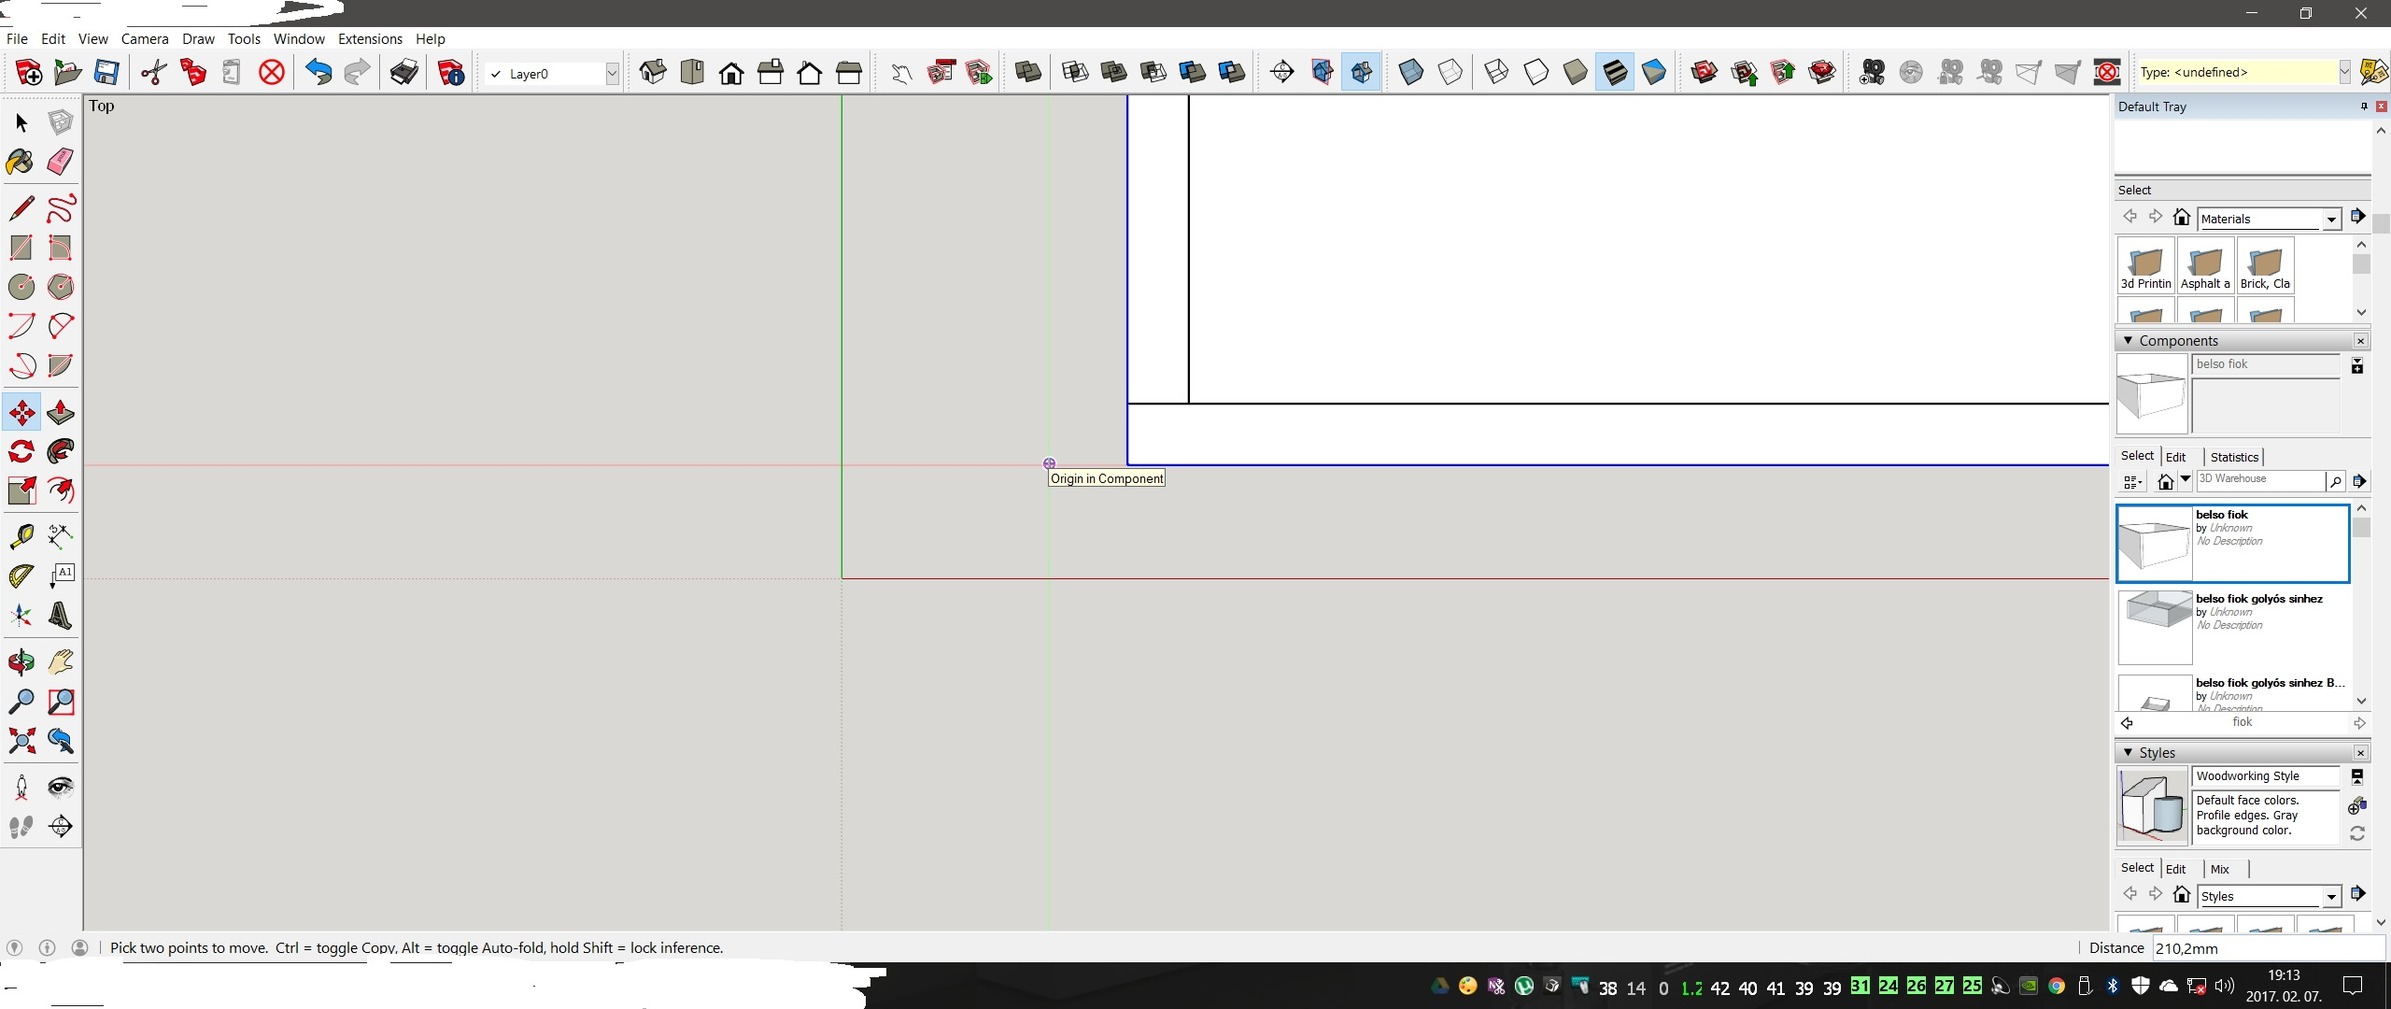Activate the Walk footprints tool
2391x1009 pixels.
pyautogui.click(x=21, y=826)
